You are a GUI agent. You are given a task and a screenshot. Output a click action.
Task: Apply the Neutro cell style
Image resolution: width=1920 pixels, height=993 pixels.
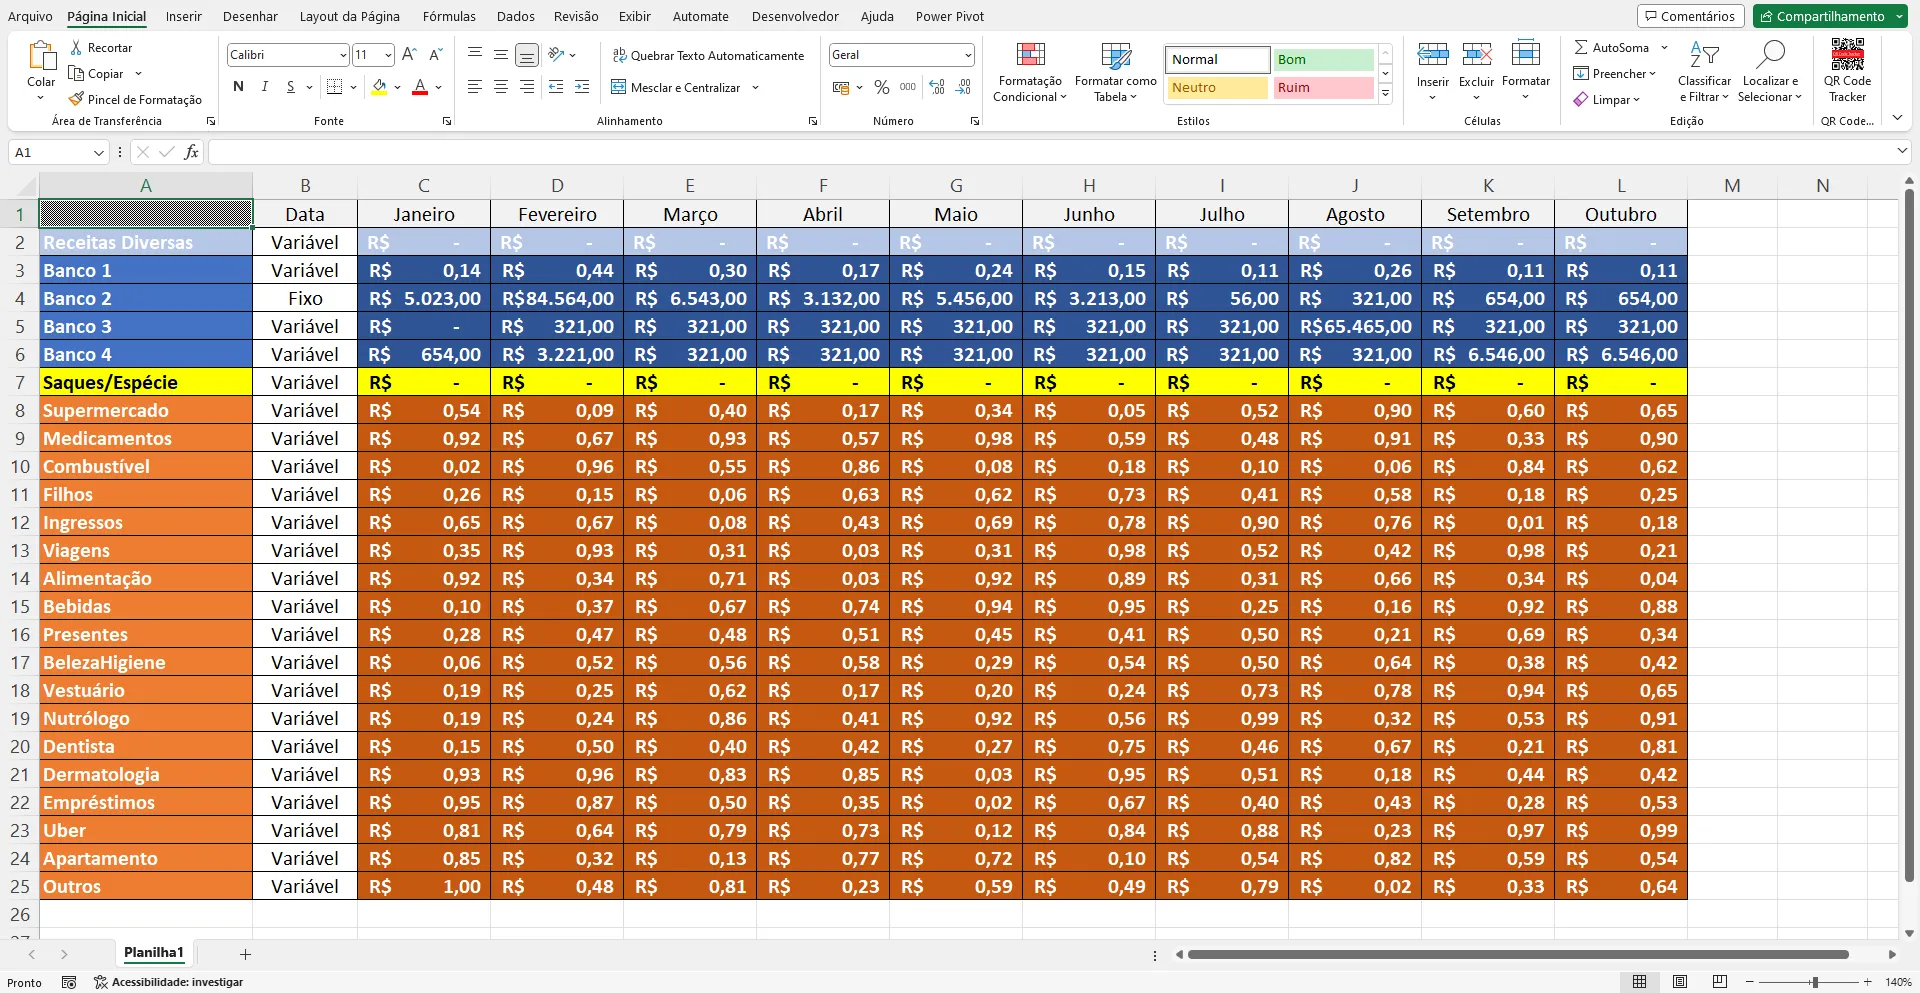click(1217, 87)
